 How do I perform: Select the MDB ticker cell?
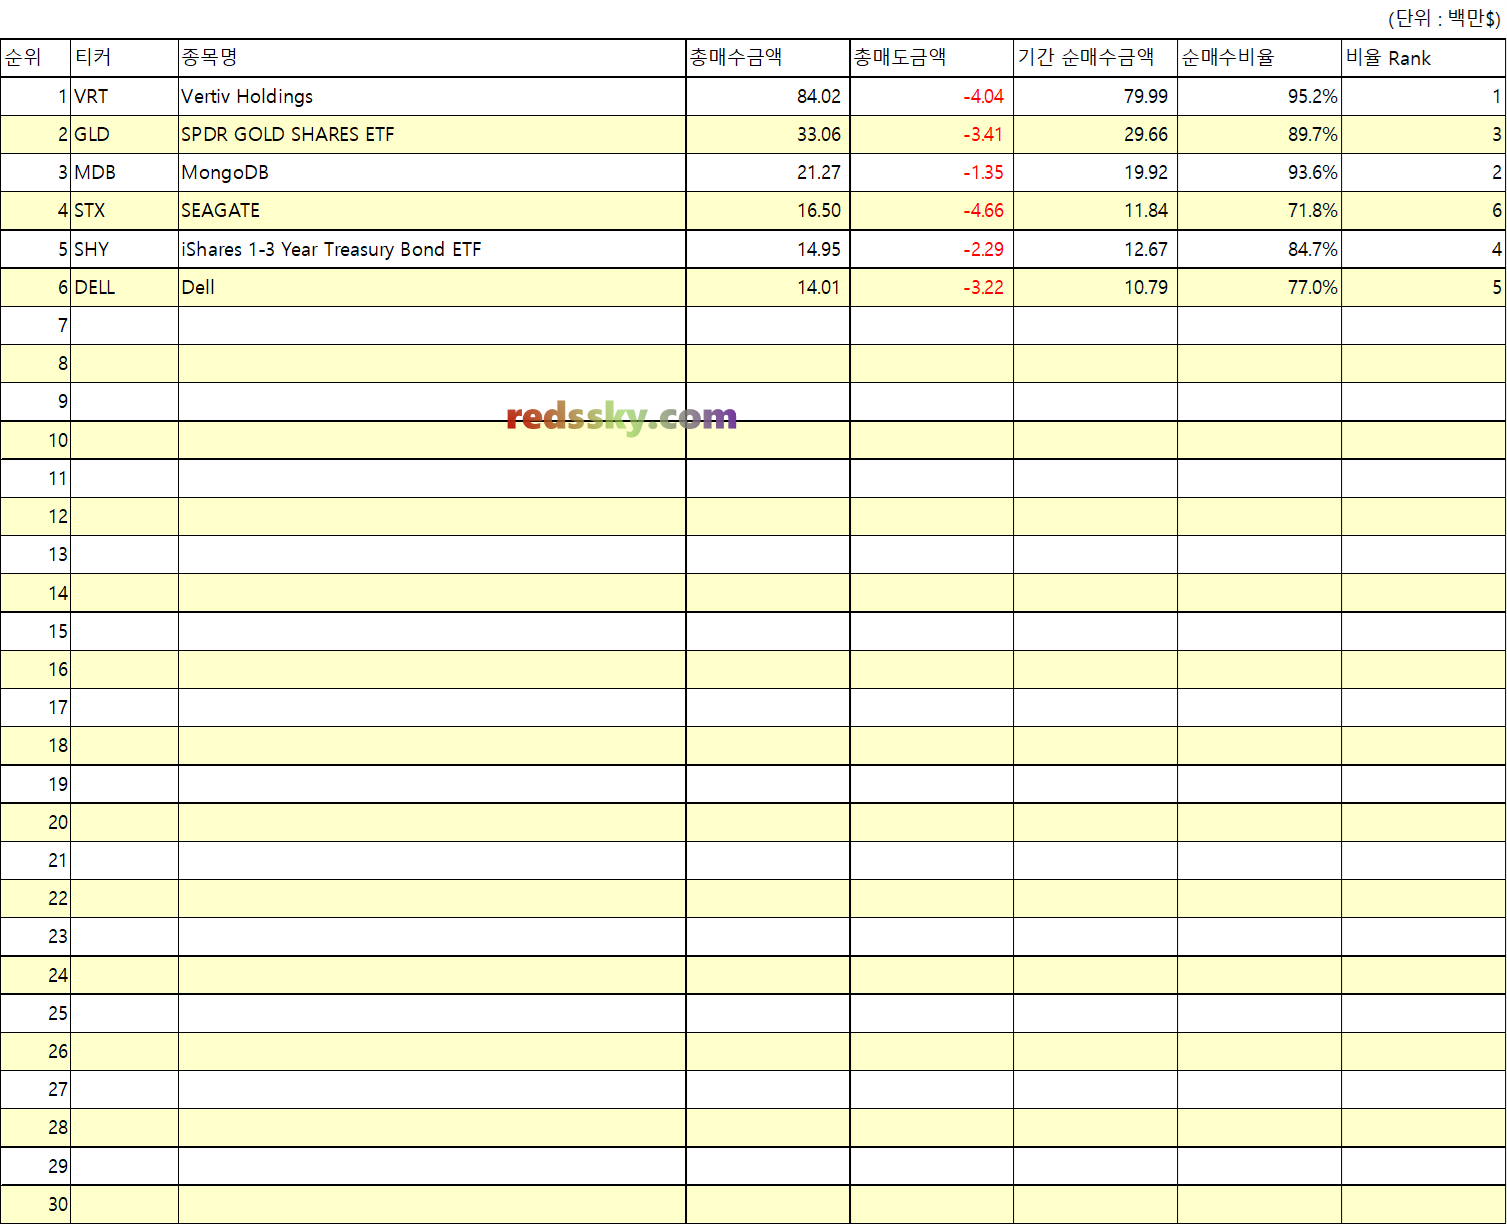[125, 173]
